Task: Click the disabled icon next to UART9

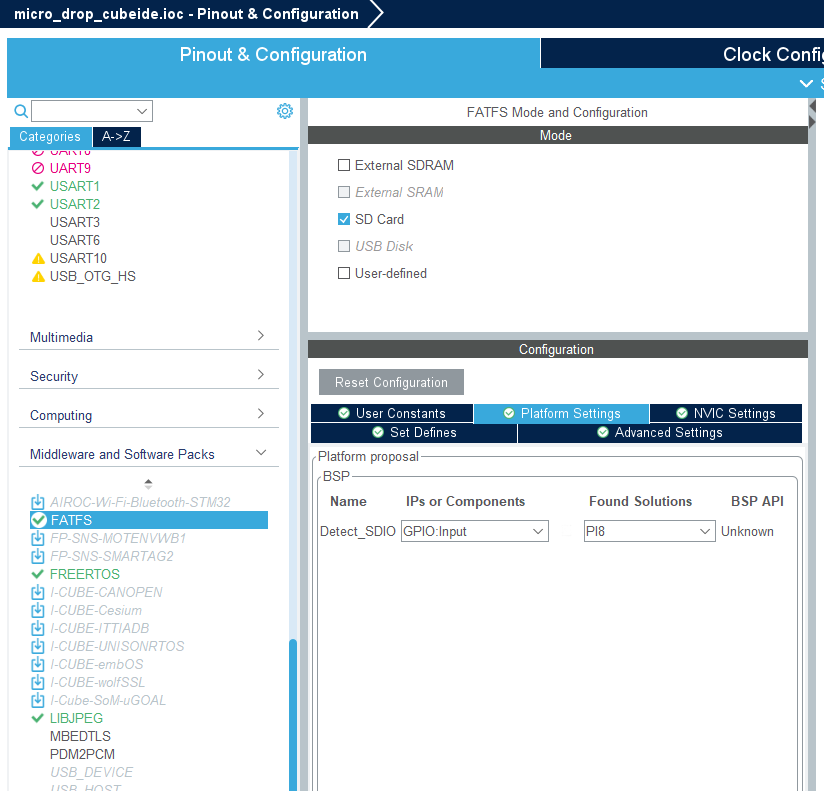Action: (x=38, y=168)
